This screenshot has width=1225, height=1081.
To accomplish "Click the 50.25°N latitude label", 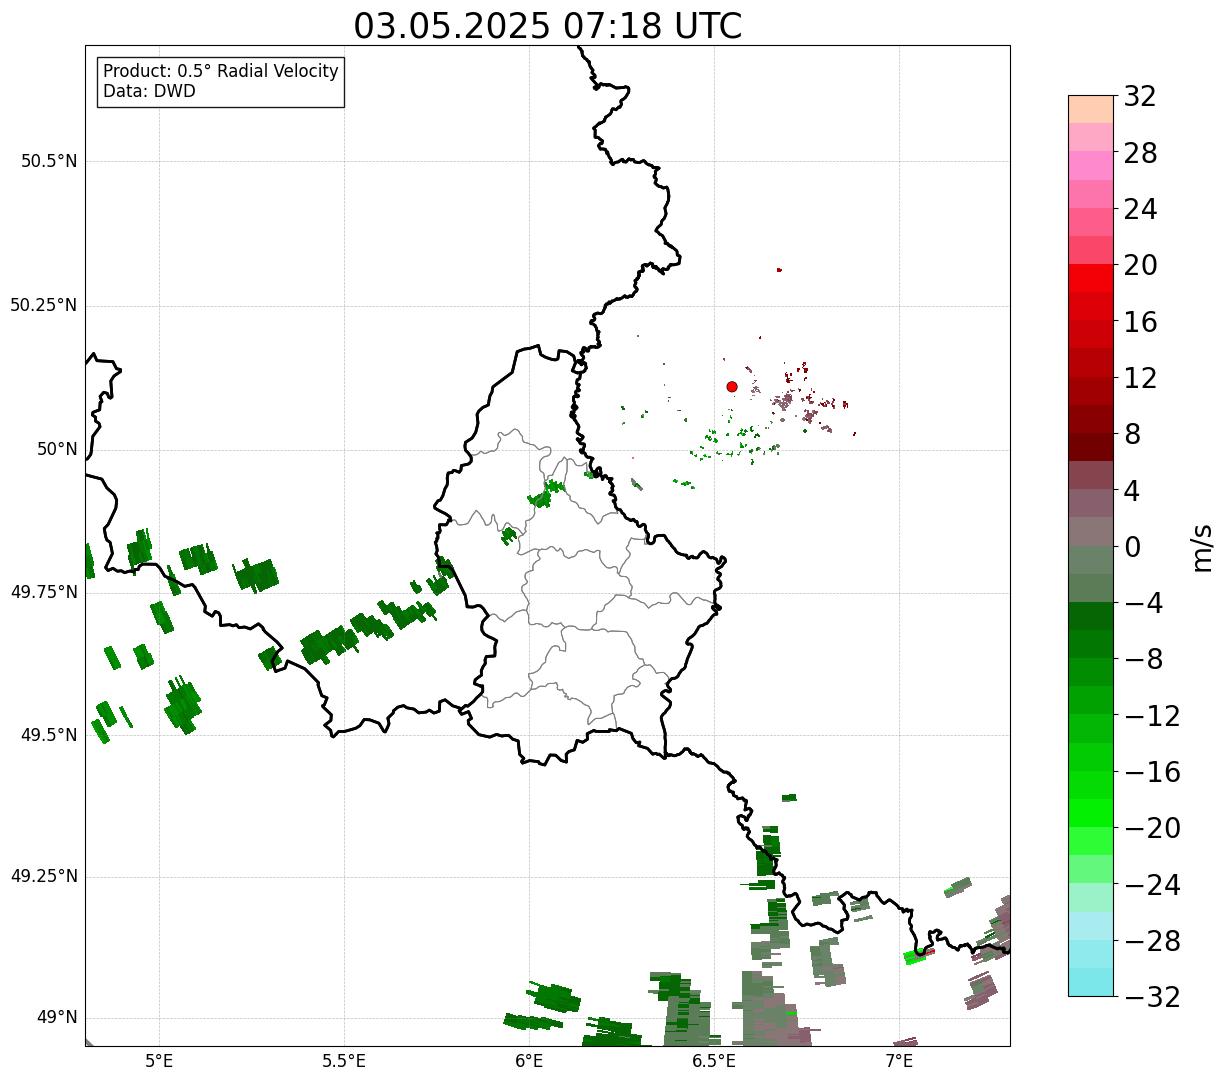I will pyautogui.click(x=44, y=305).
